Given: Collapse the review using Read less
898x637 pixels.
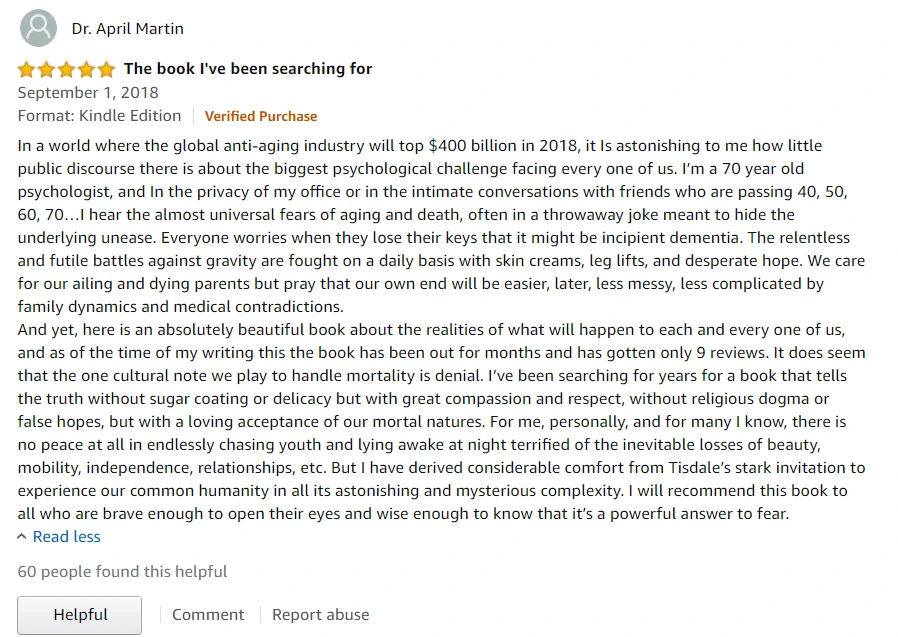Looking at the screenshot, I should [x=66, y=536].
